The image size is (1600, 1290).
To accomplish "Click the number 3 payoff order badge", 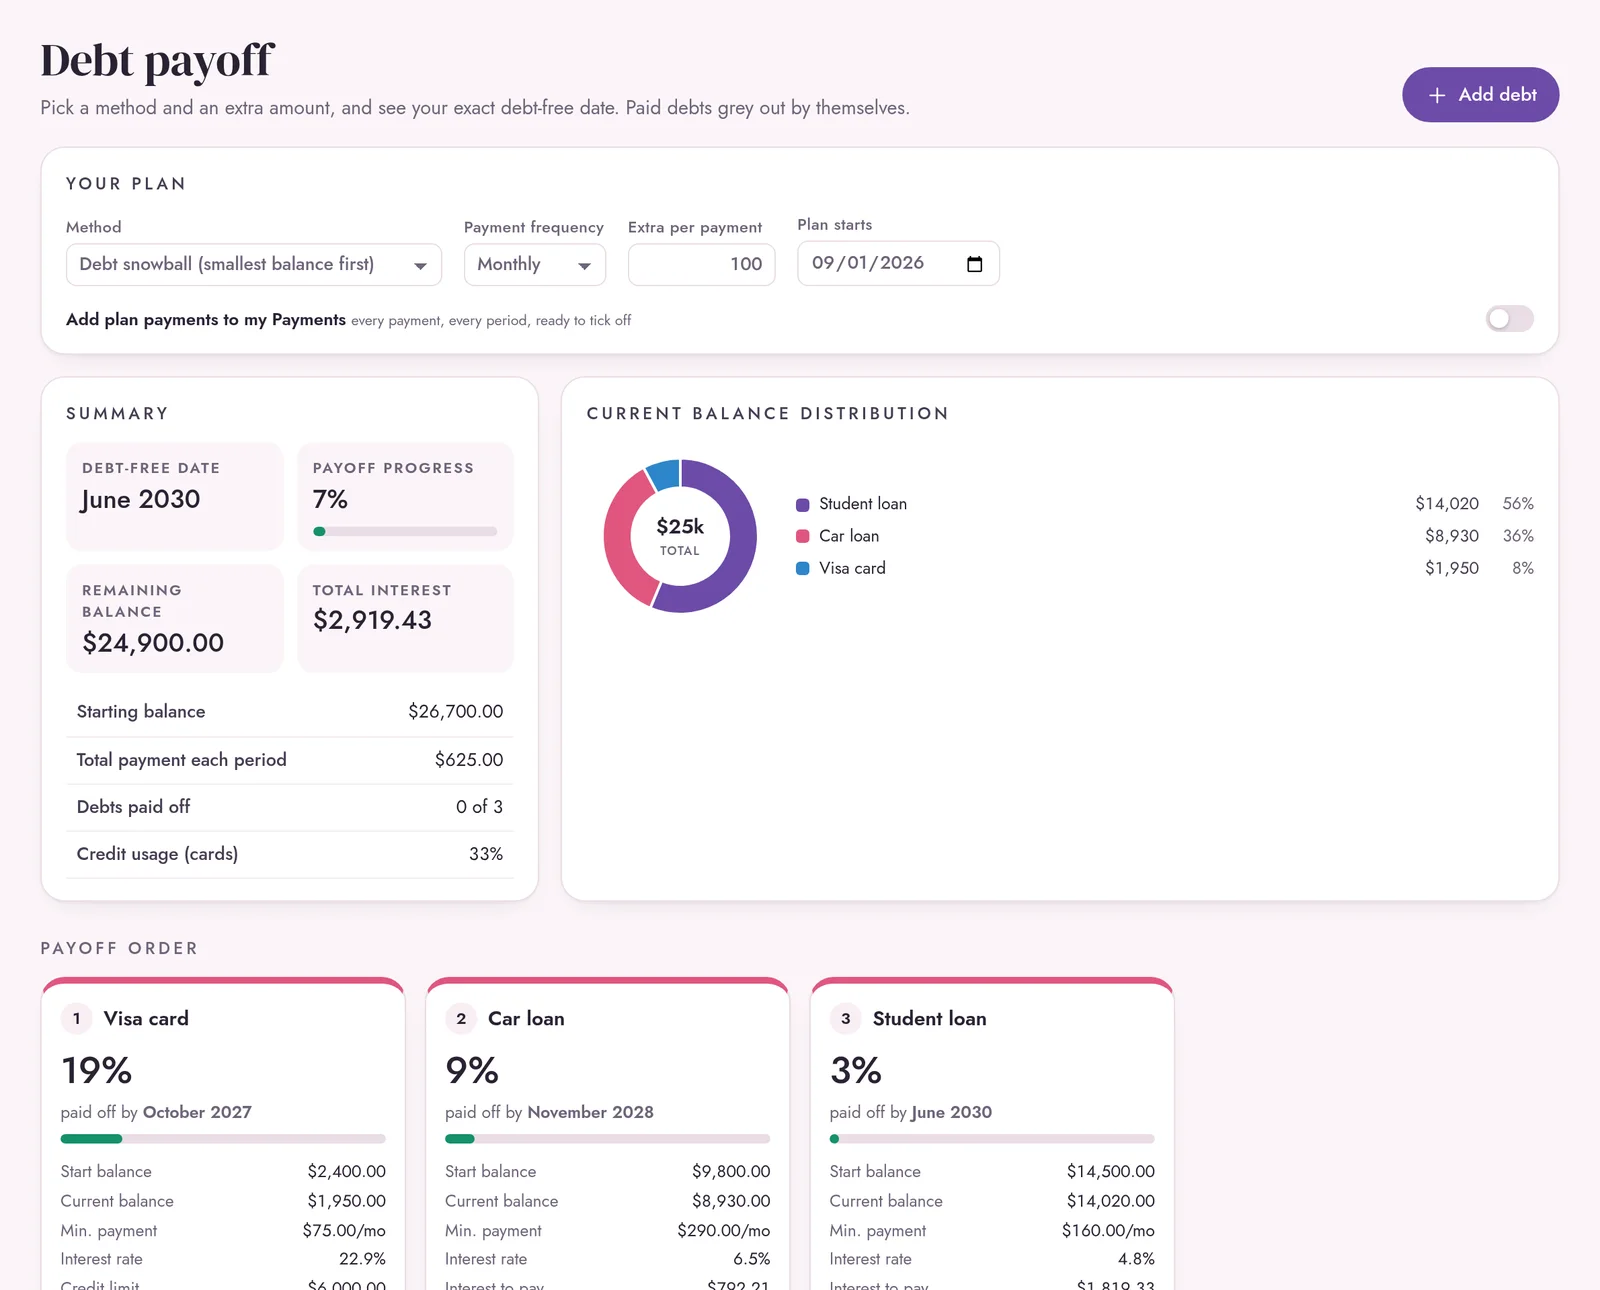I will [x=846, y=1019].
